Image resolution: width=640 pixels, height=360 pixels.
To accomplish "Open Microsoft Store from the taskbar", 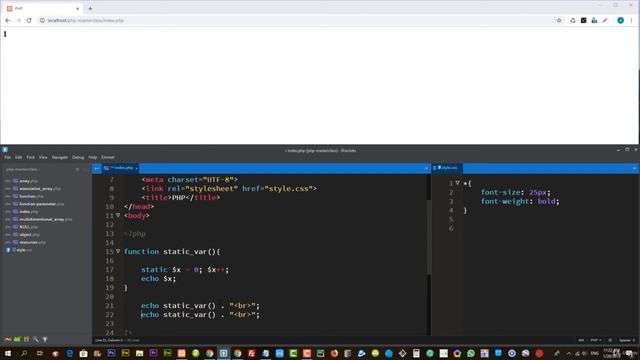I will coord(83,353).
